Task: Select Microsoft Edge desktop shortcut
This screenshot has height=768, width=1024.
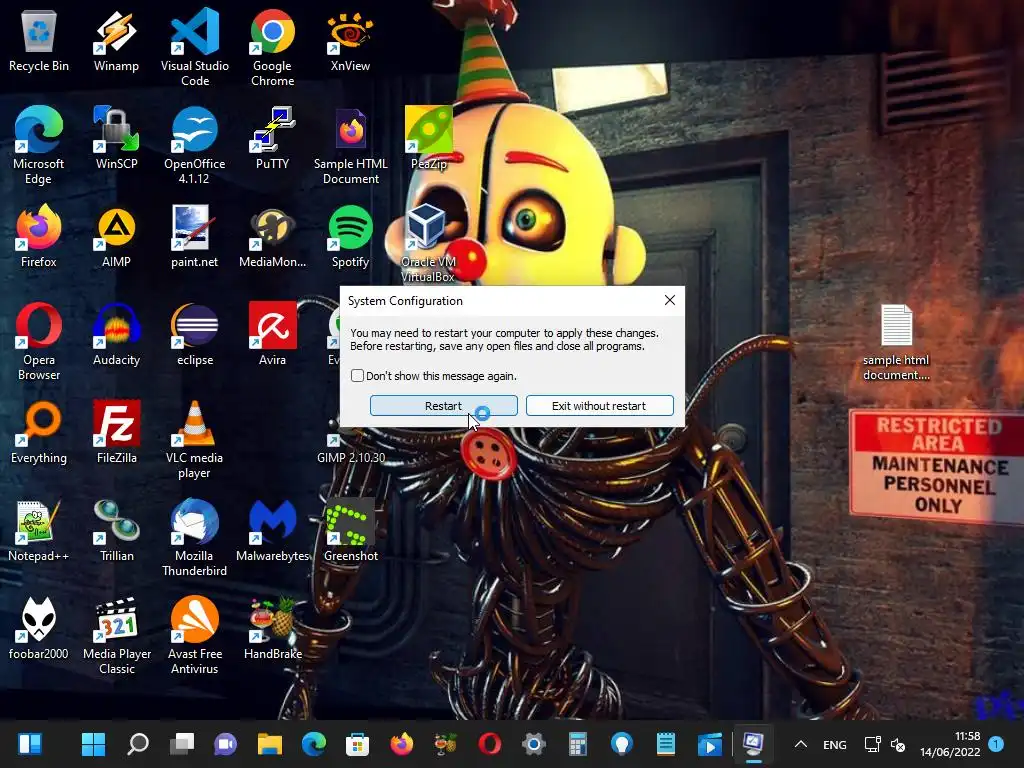Action: click(x=39, y=145)
